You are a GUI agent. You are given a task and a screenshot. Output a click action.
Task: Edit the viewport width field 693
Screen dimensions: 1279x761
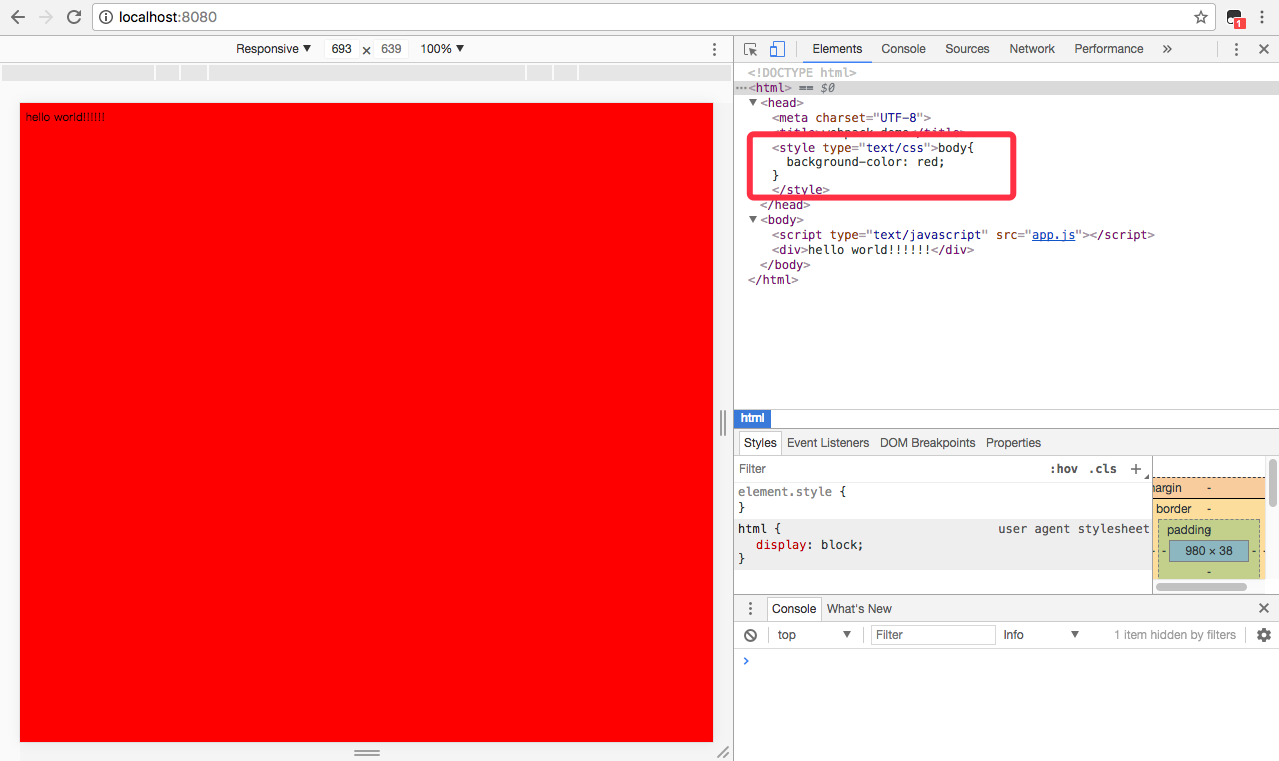pyautogui.click(x=341, y=49)
